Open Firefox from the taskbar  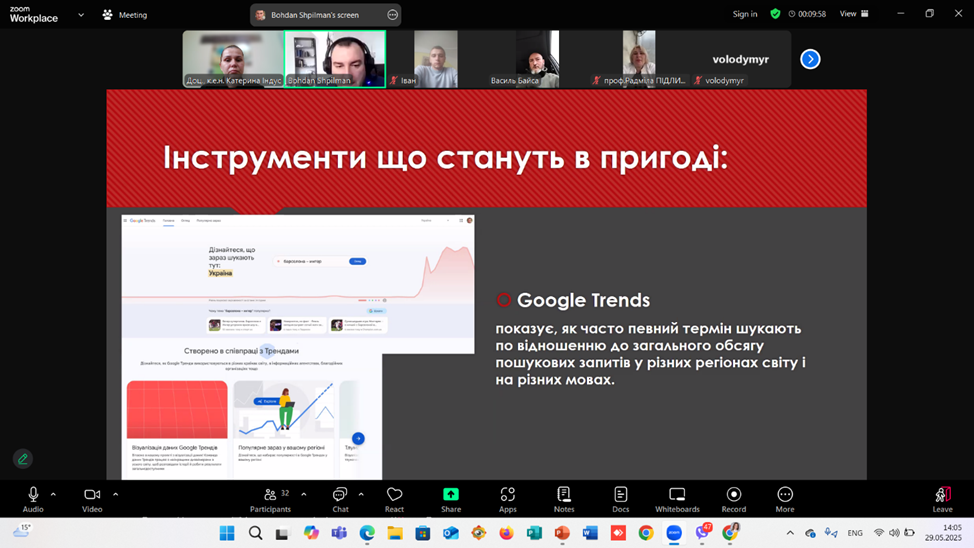[x=506, y=533]
